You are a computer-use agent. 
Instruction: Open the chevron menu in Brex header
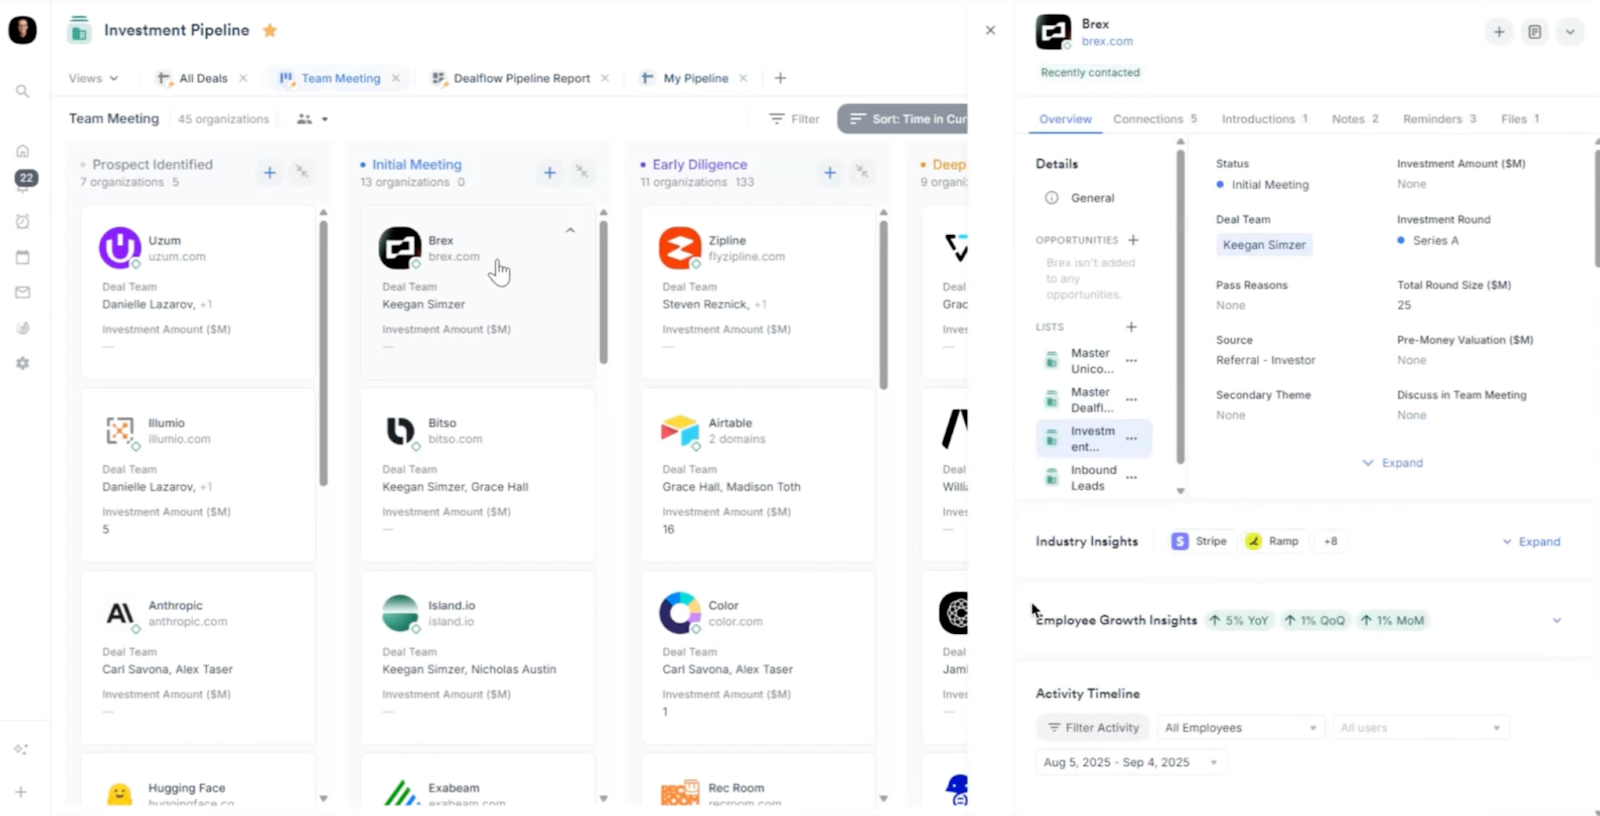click(x=1570, y=32)
